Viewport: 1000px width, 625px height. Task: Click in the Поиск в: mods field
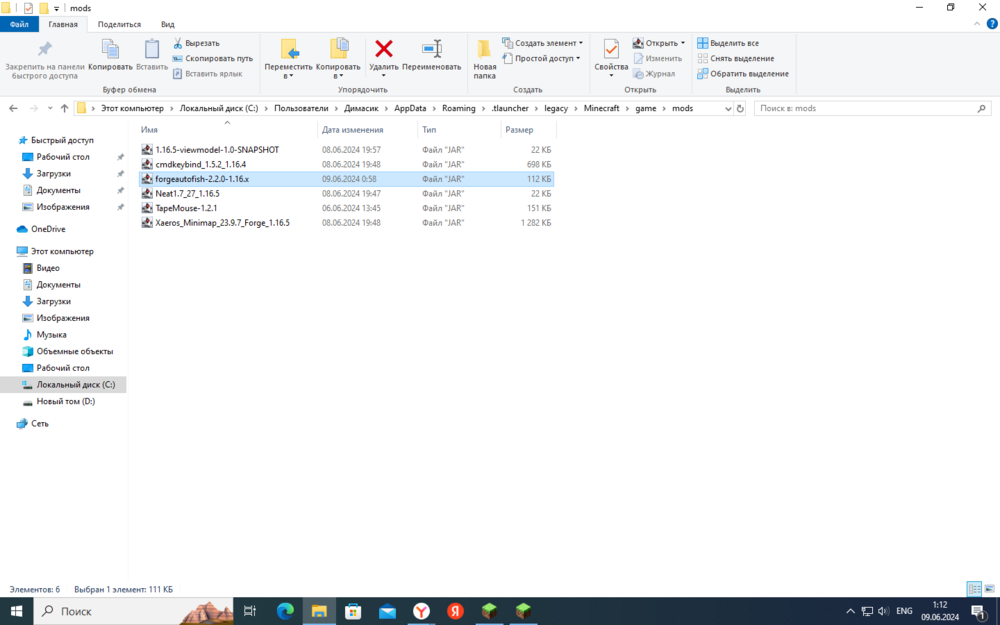[872, 108]
